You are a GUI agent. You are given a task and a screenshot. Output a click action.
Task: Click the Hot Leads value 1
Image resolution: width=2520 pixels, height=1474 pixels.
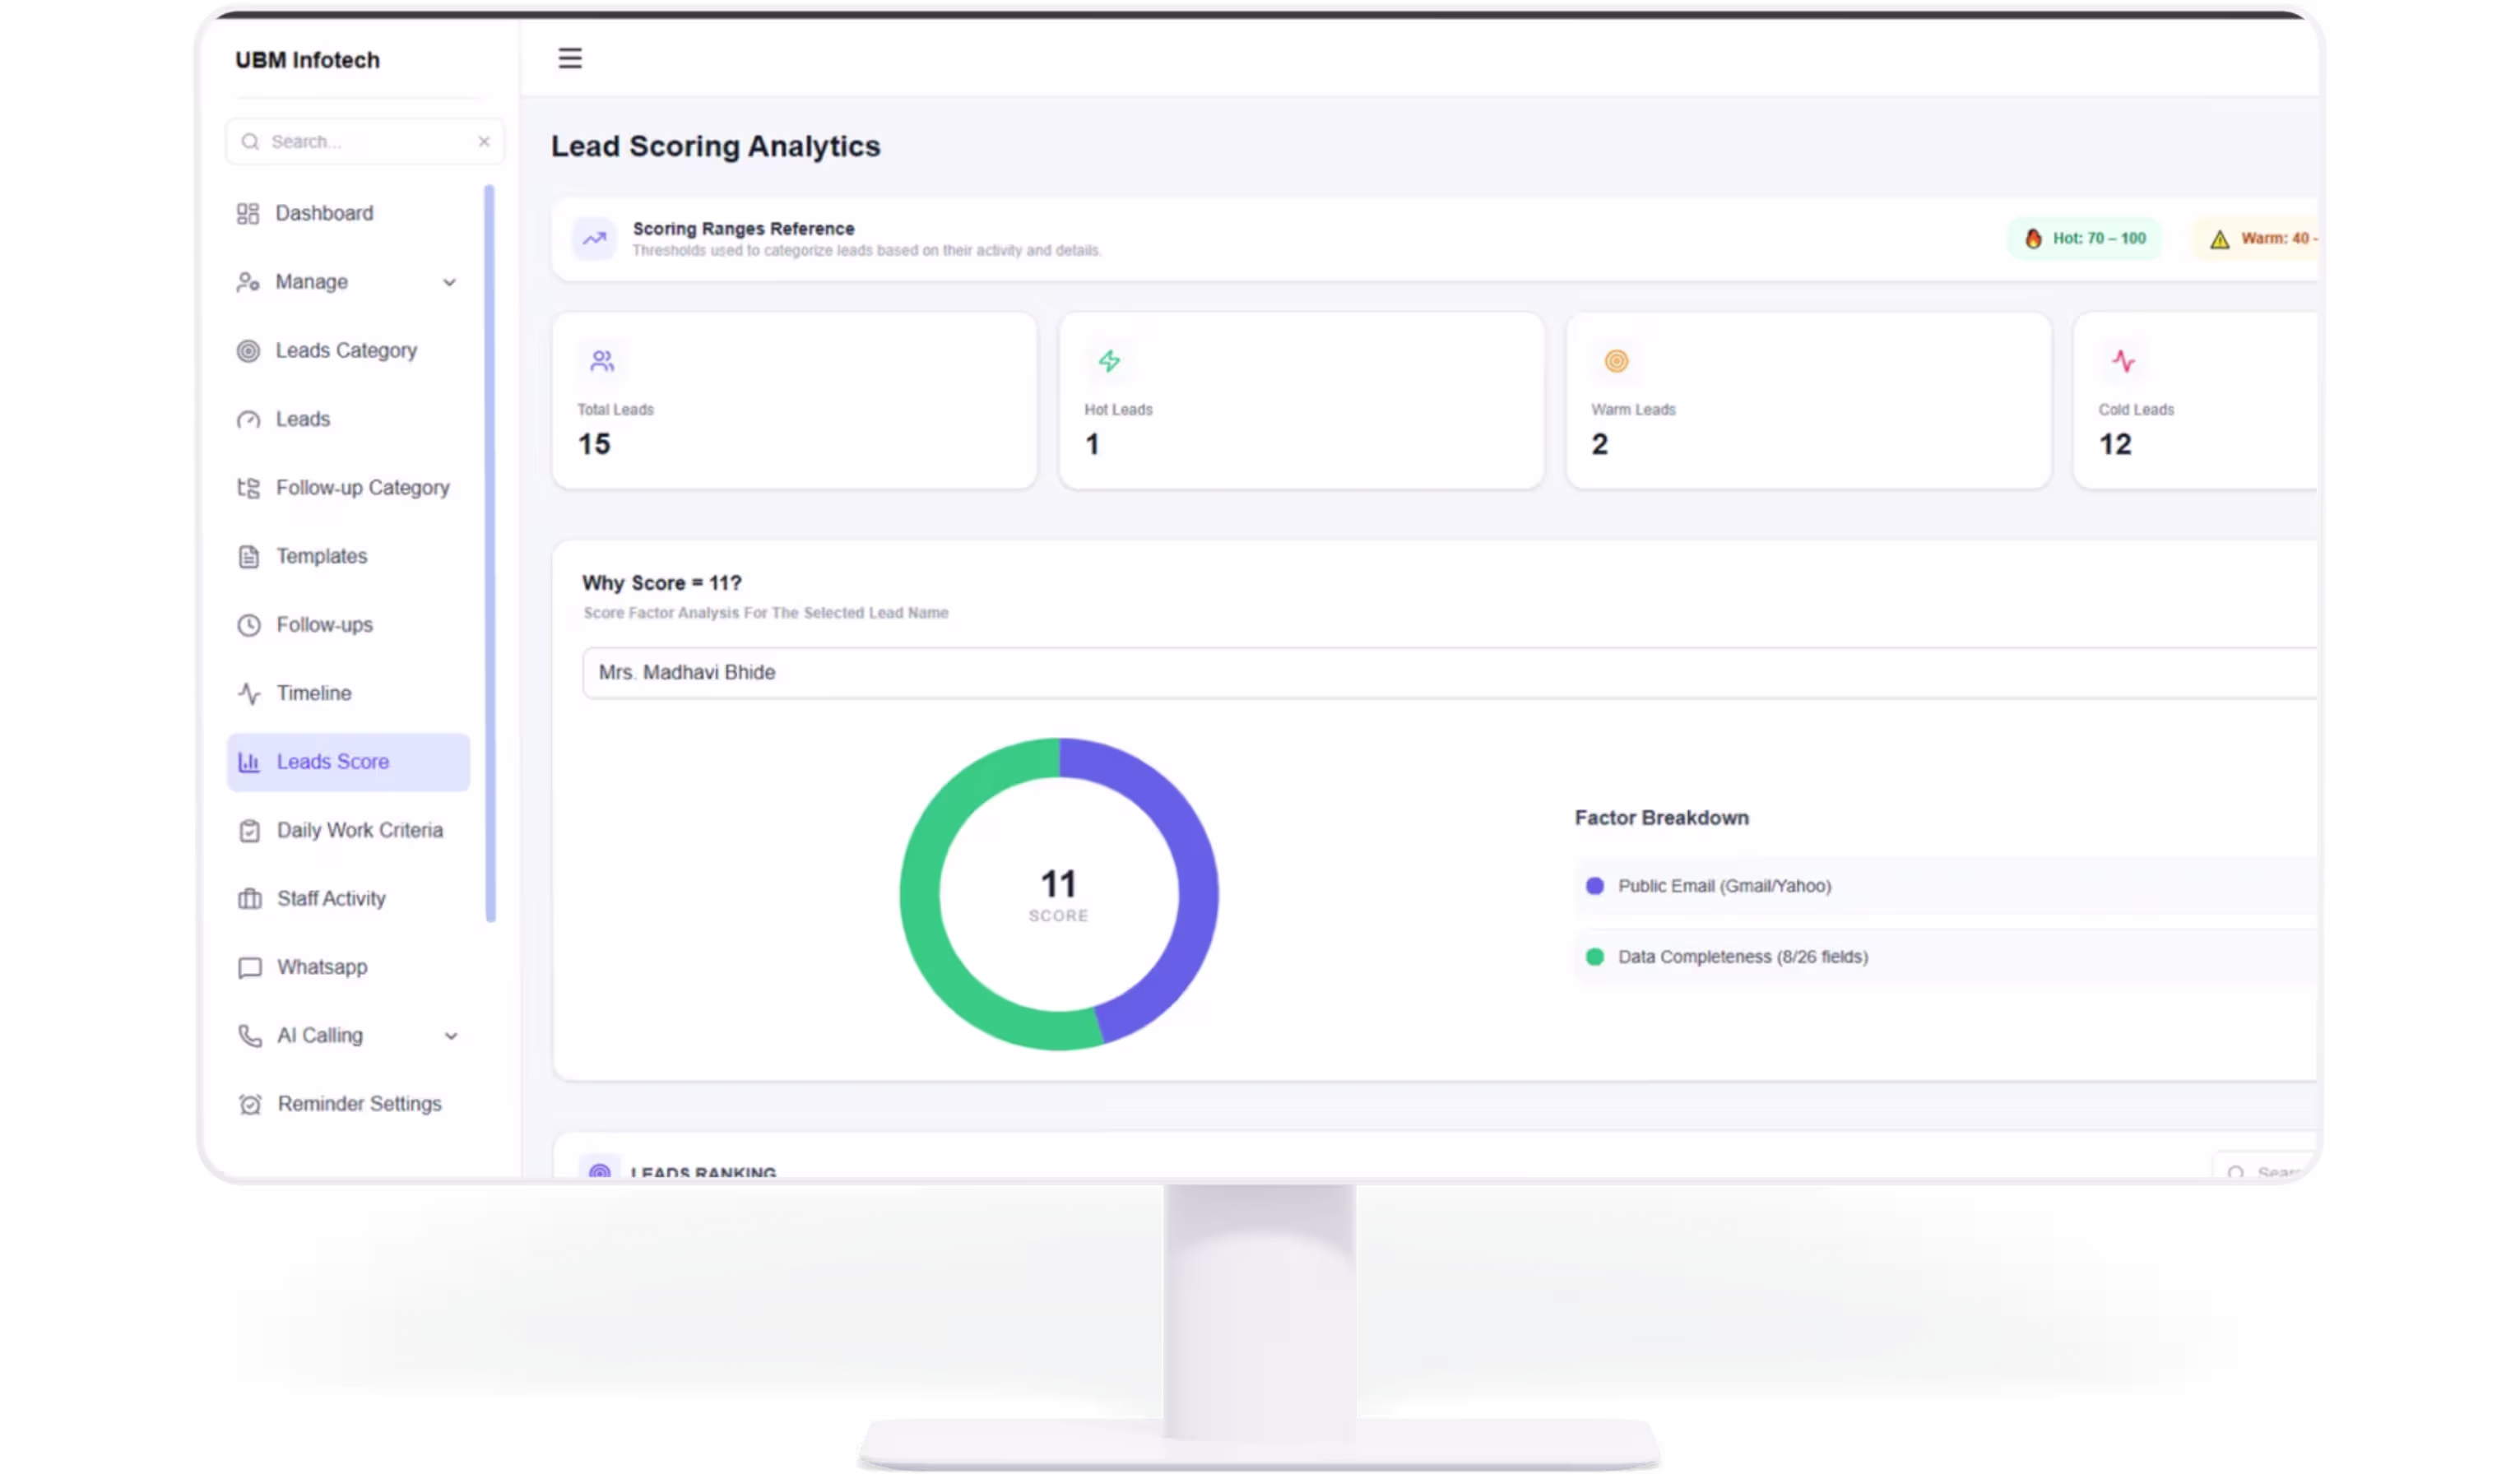coord(1093,444)
